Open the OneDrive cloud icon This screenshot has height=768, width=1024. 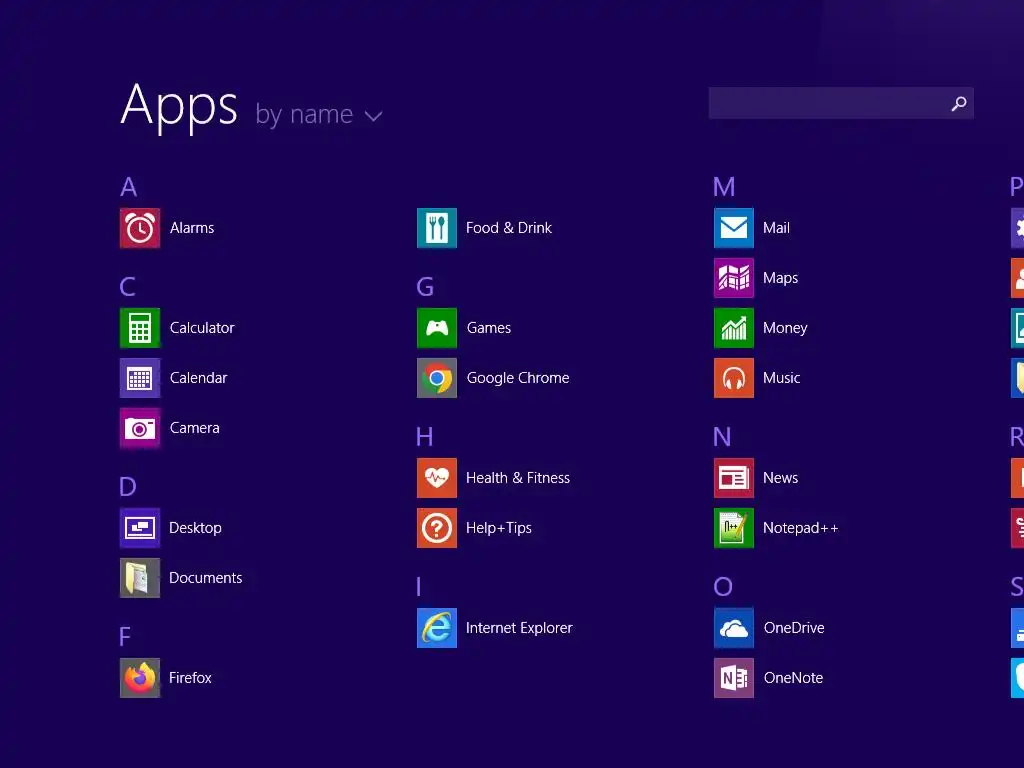point(733,628)
